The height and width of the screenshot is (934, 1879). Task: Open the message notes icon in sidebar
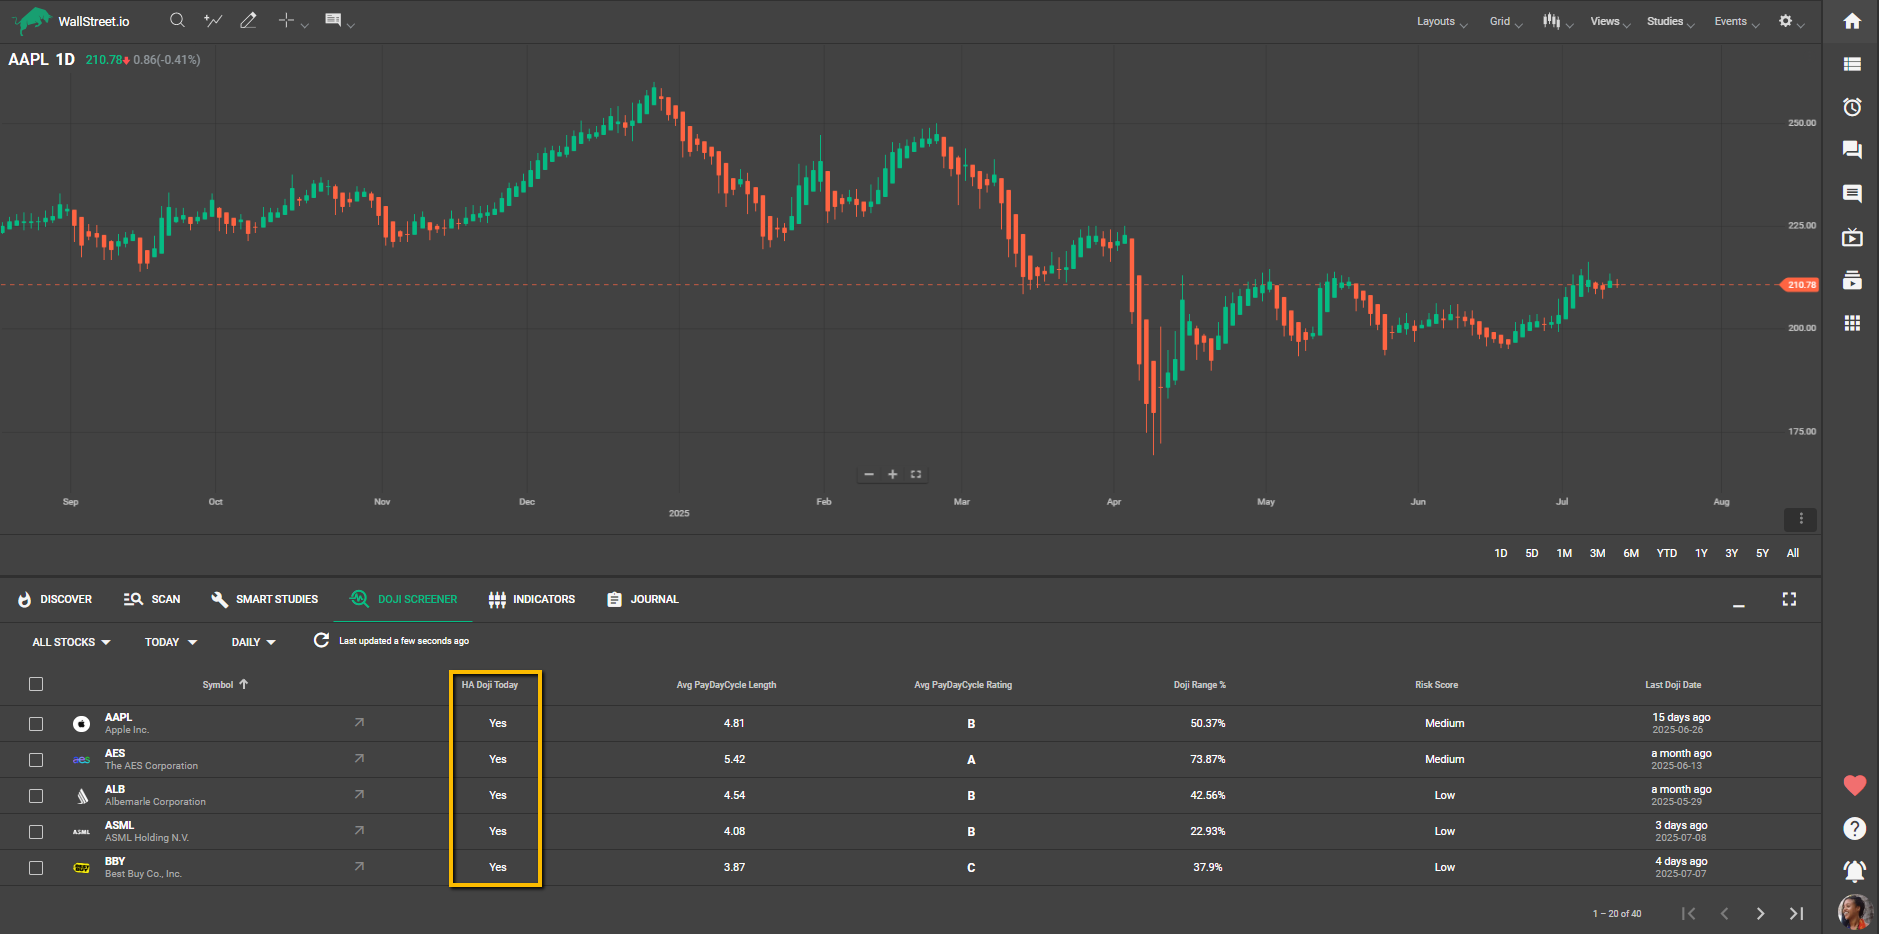(x=1852, y=193)
